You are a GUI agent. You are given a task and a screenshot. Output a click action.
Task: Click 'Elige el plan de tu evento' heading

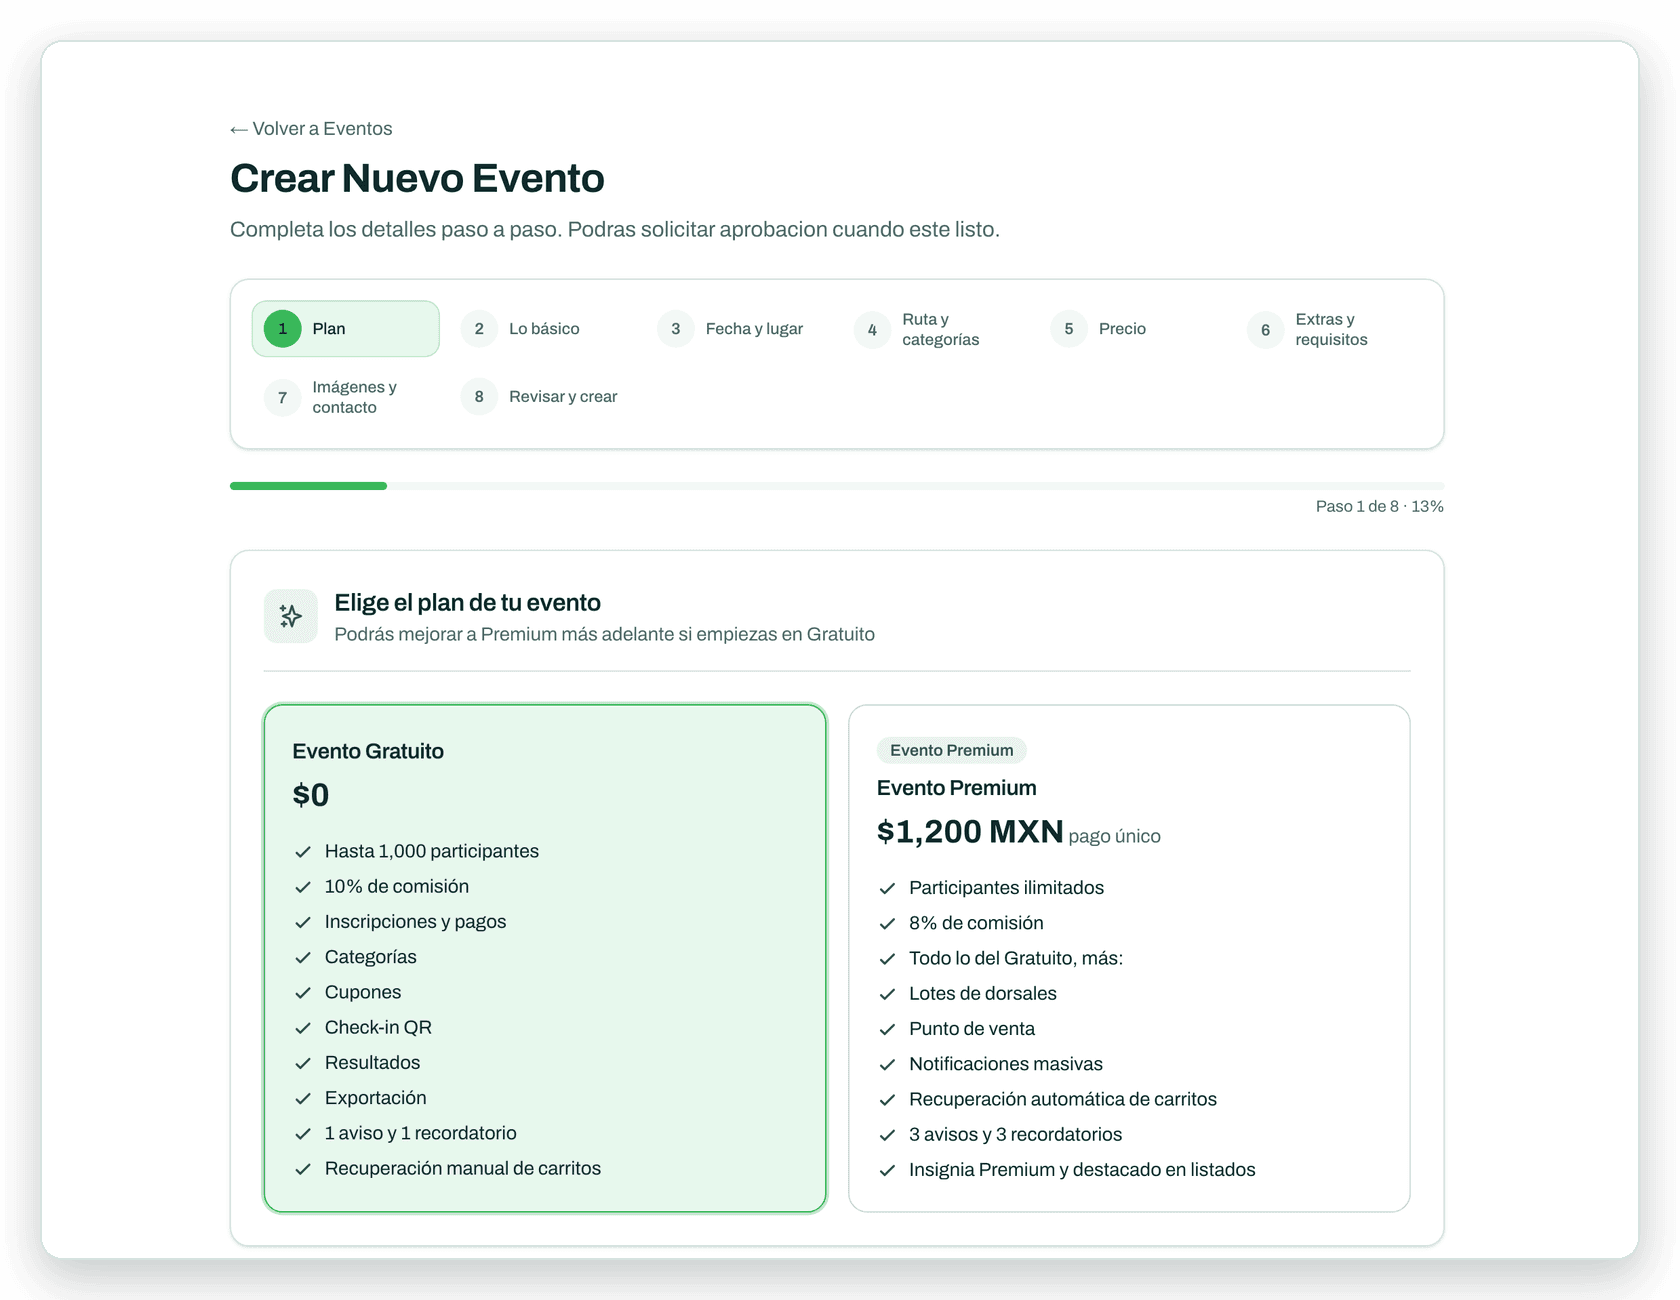tap(467, 603)
